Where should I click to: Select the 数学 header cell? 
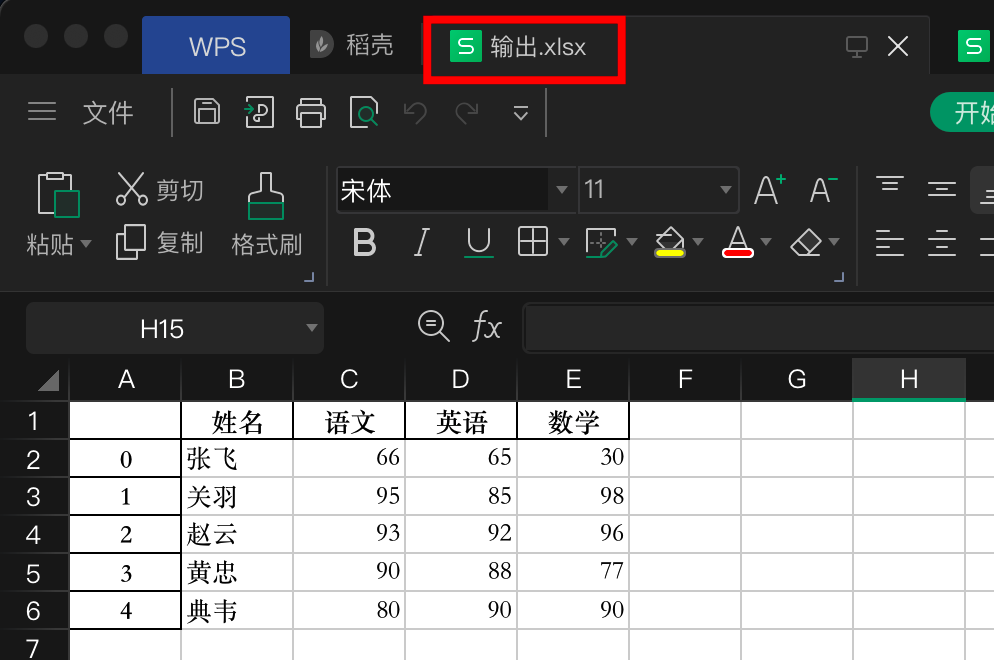pyautogui.click(x=573, y=421)
